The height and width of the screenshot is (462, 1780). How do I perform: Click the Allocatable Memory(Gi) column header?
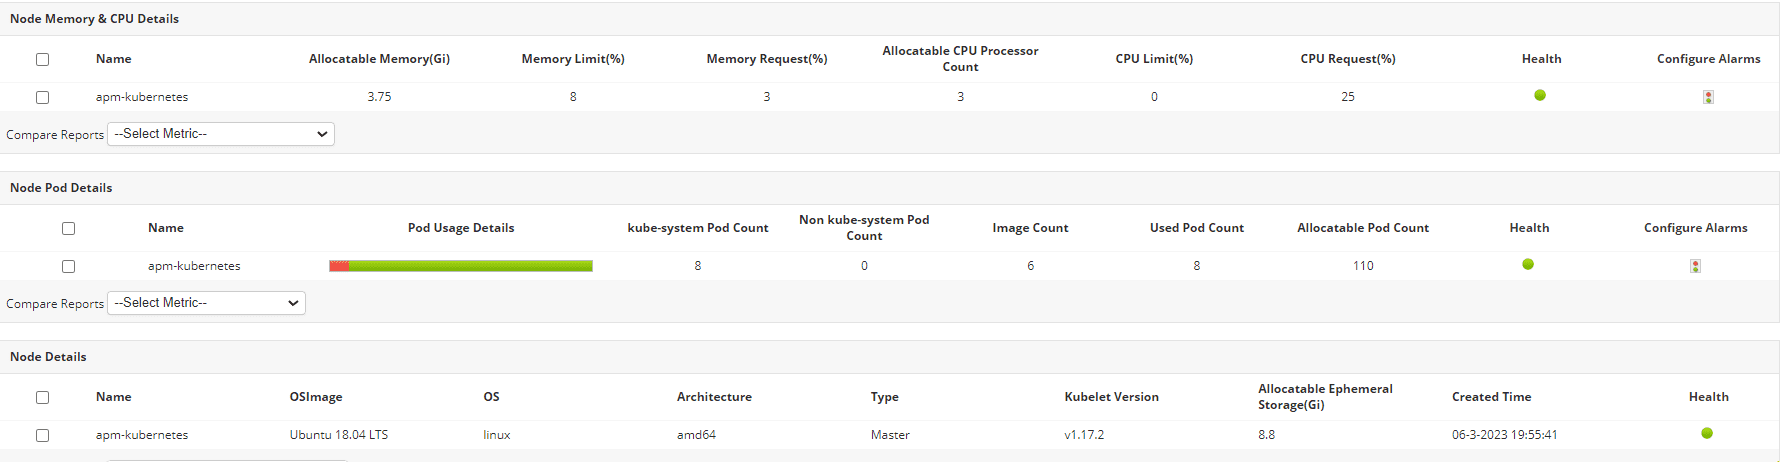click(379, 59)
